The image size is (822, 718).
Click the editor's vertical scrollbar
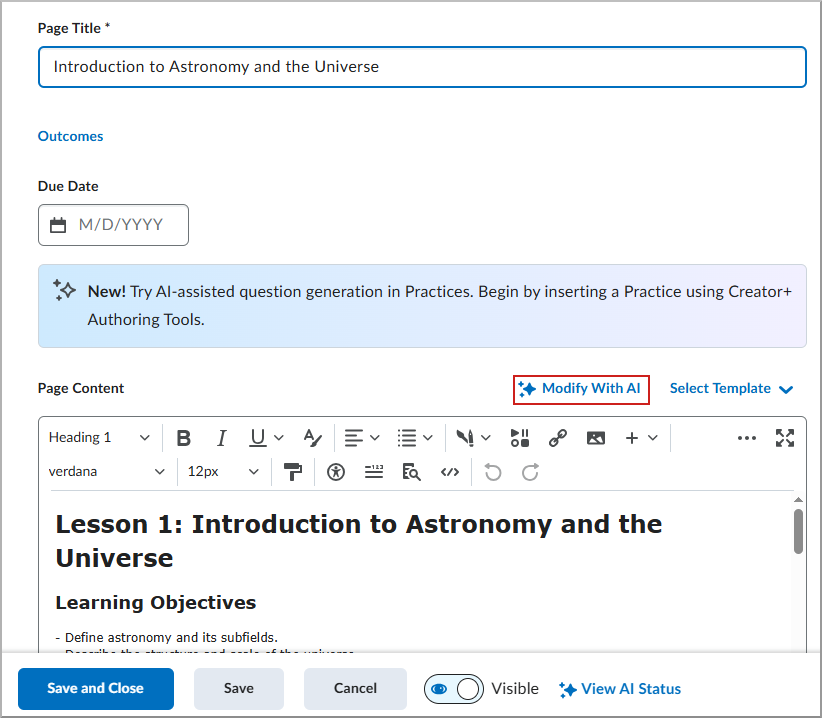[798, 530]
